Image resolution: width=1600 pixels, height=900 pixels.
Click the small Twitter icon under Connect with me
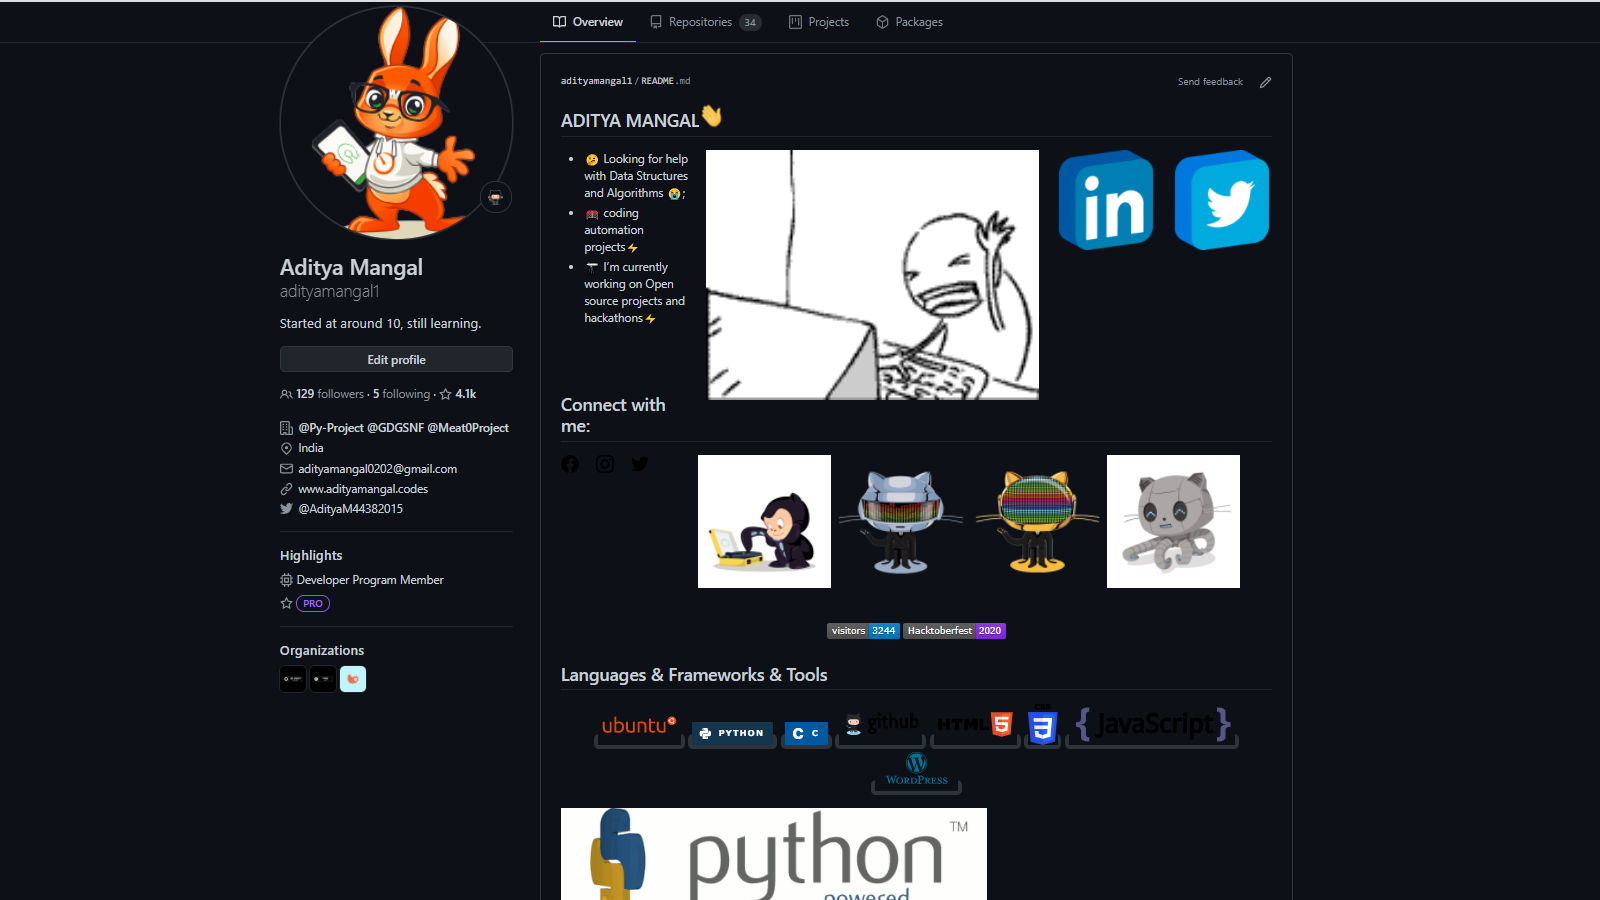coord(640,464)
